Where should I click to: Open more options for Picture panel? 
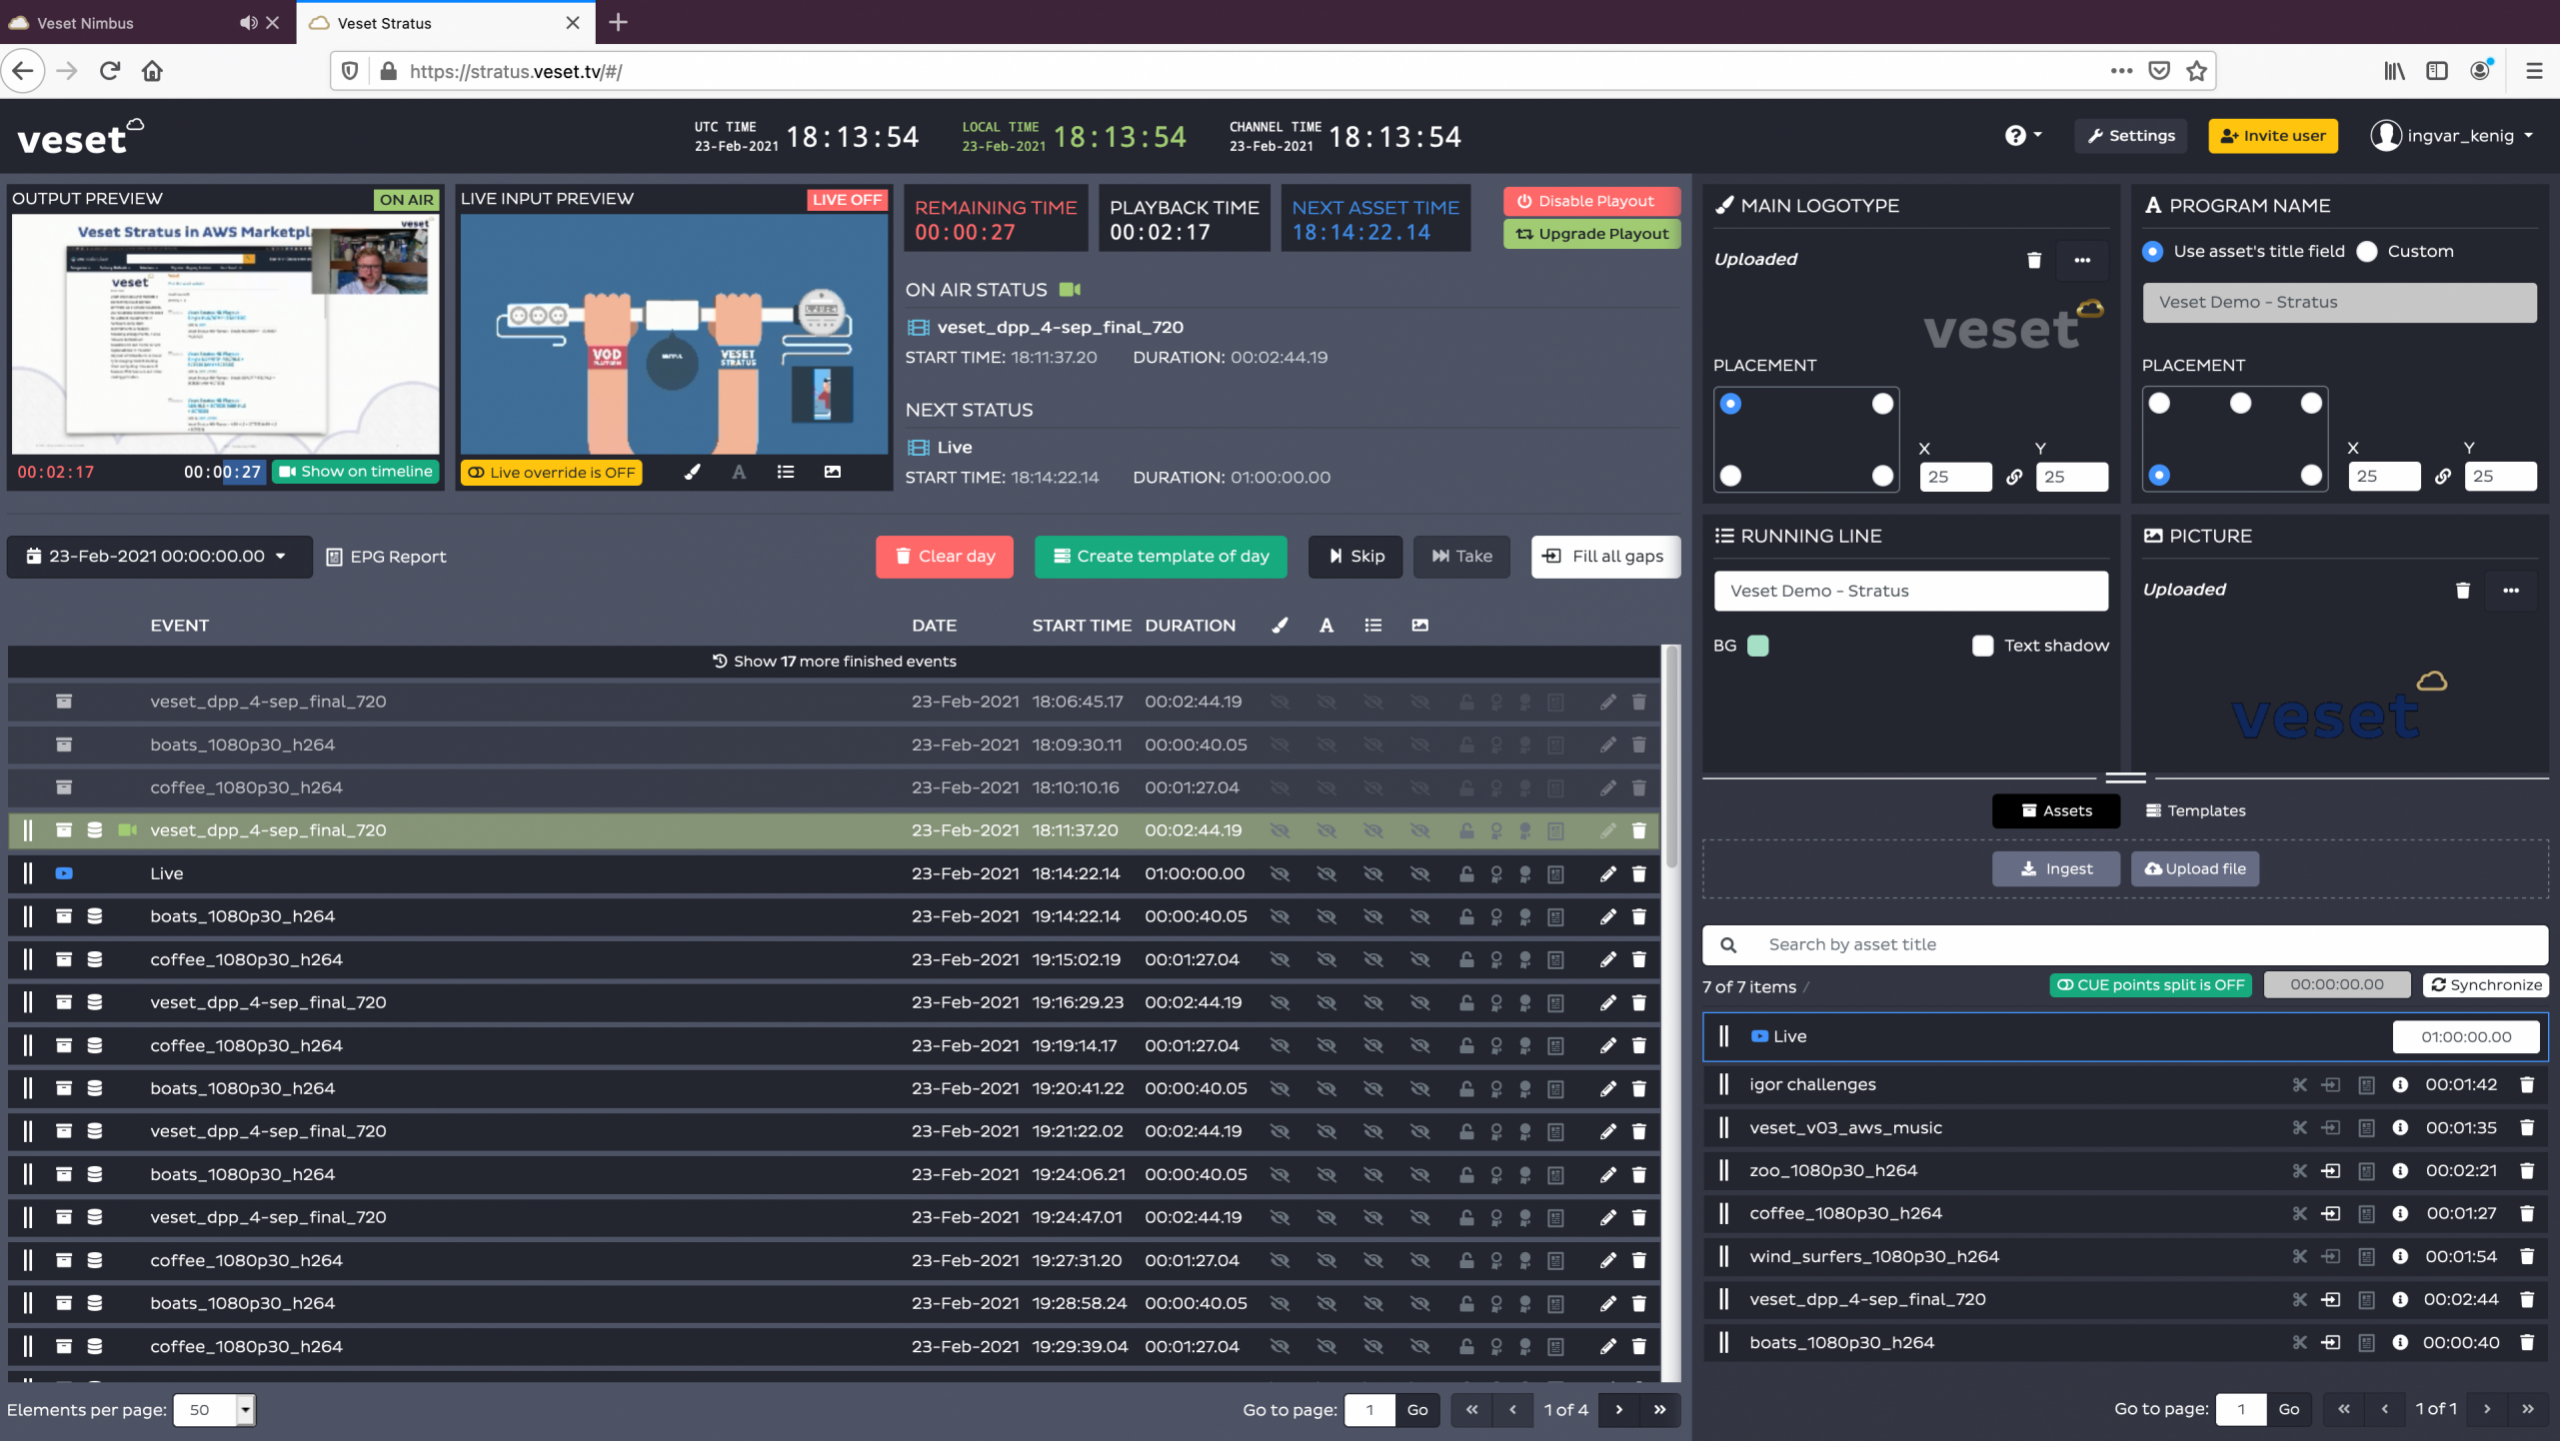pyautogui.click(x=2511, y=590)
